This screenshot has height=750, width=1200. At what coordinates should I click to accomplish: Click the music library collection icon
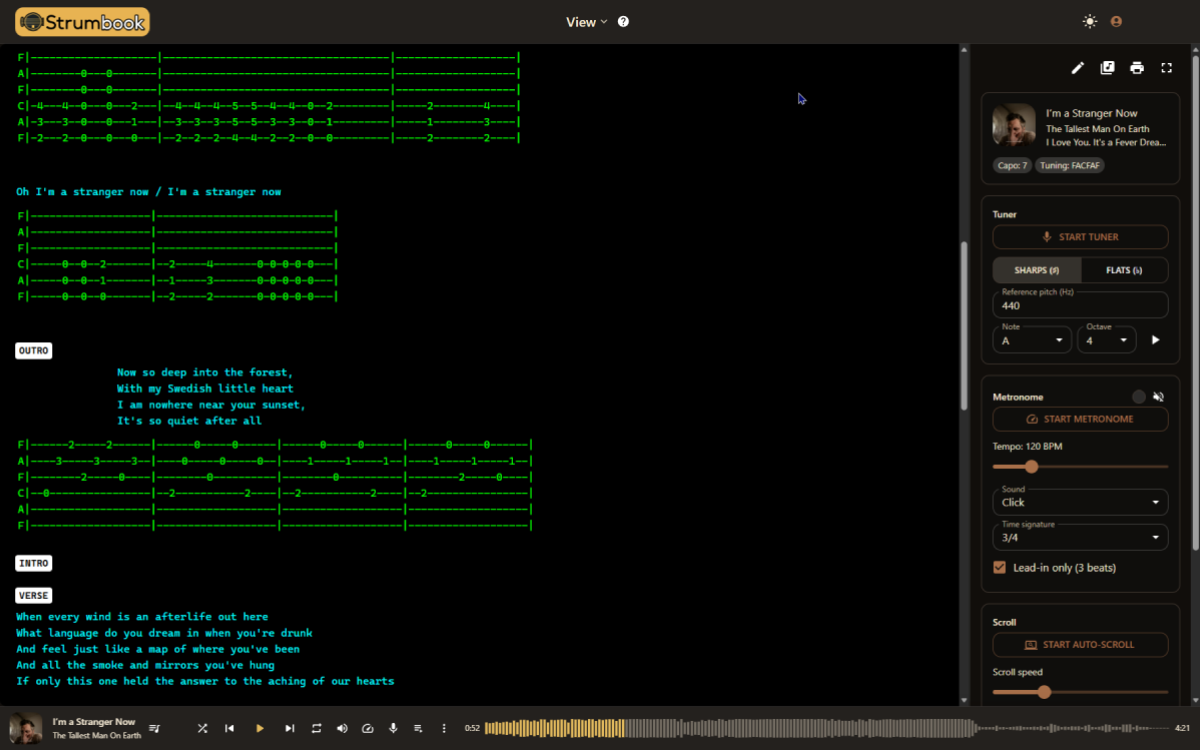click(1107, 68)
